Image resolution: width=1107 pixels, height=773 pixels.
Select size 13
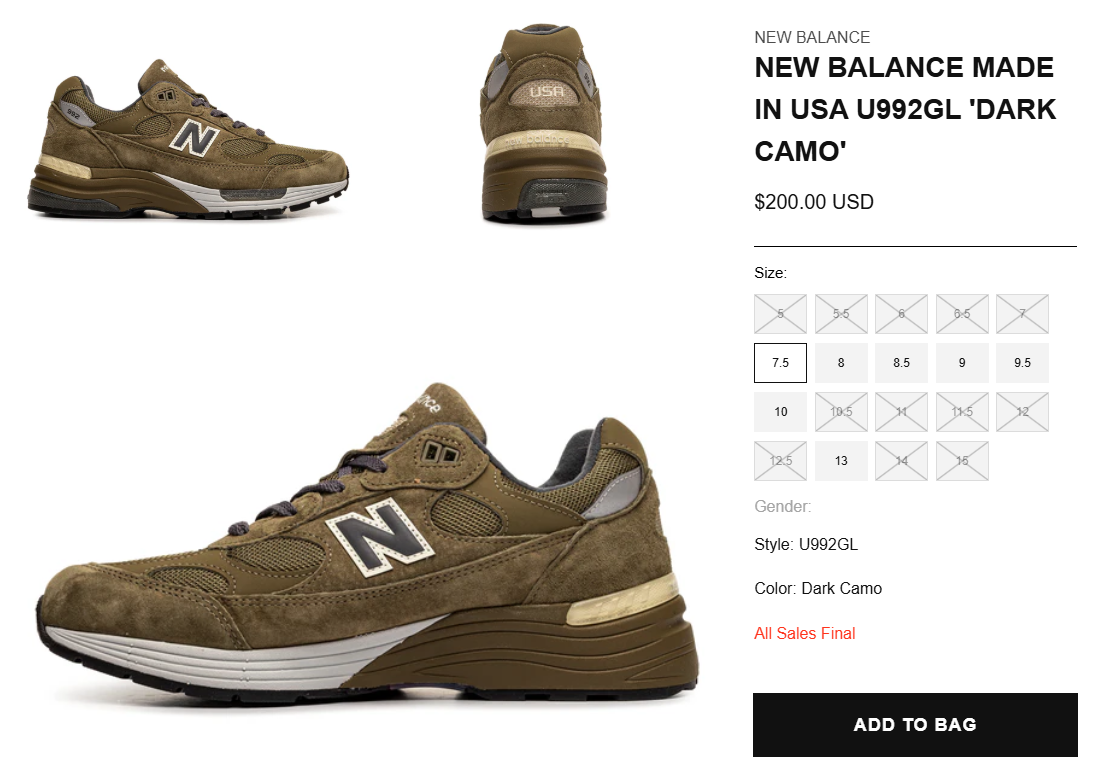point(841,461)
